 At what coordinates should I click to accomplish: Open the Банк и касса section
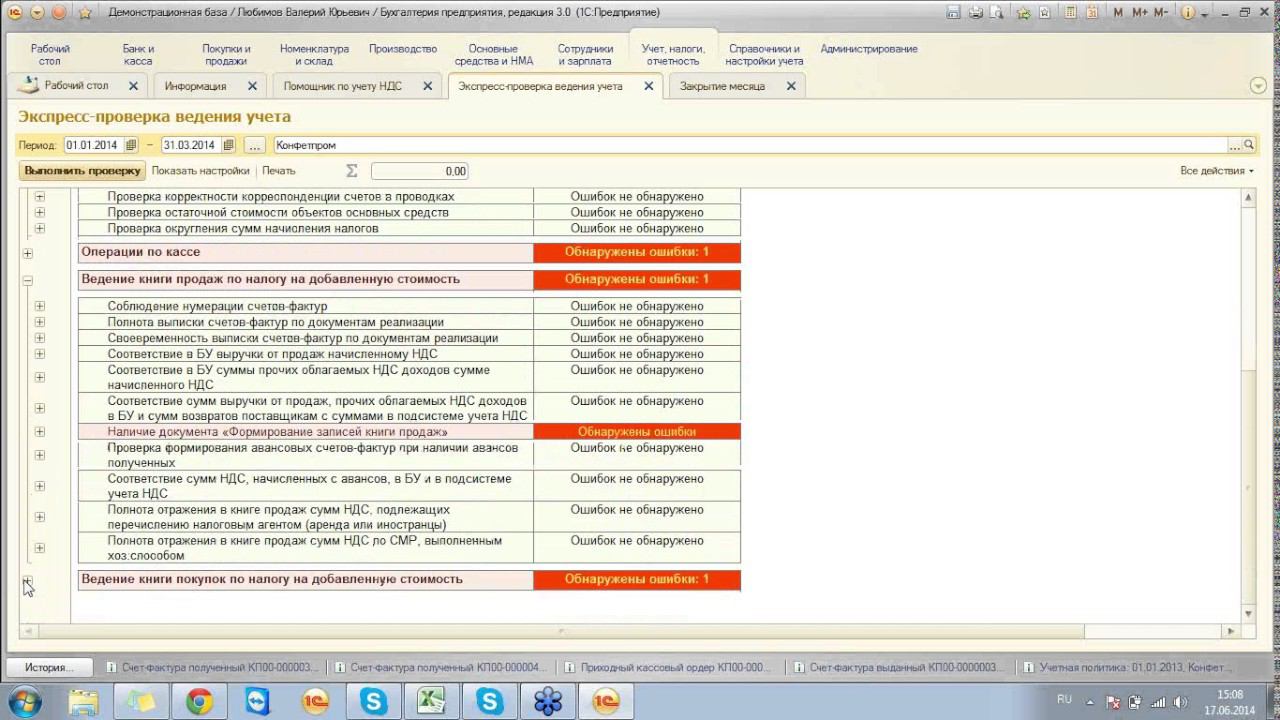[x=138, y=54]
